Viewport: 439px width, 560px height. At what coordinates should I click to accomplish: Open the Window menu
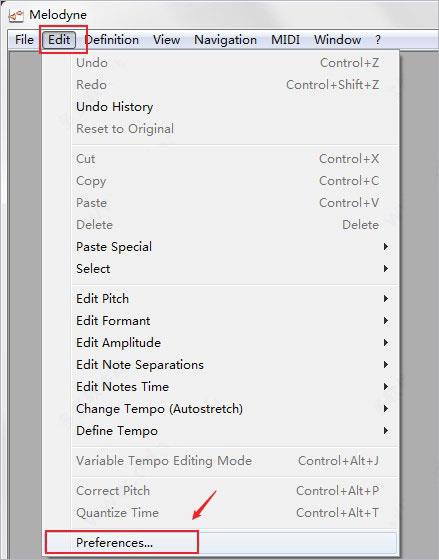[337, 40]
